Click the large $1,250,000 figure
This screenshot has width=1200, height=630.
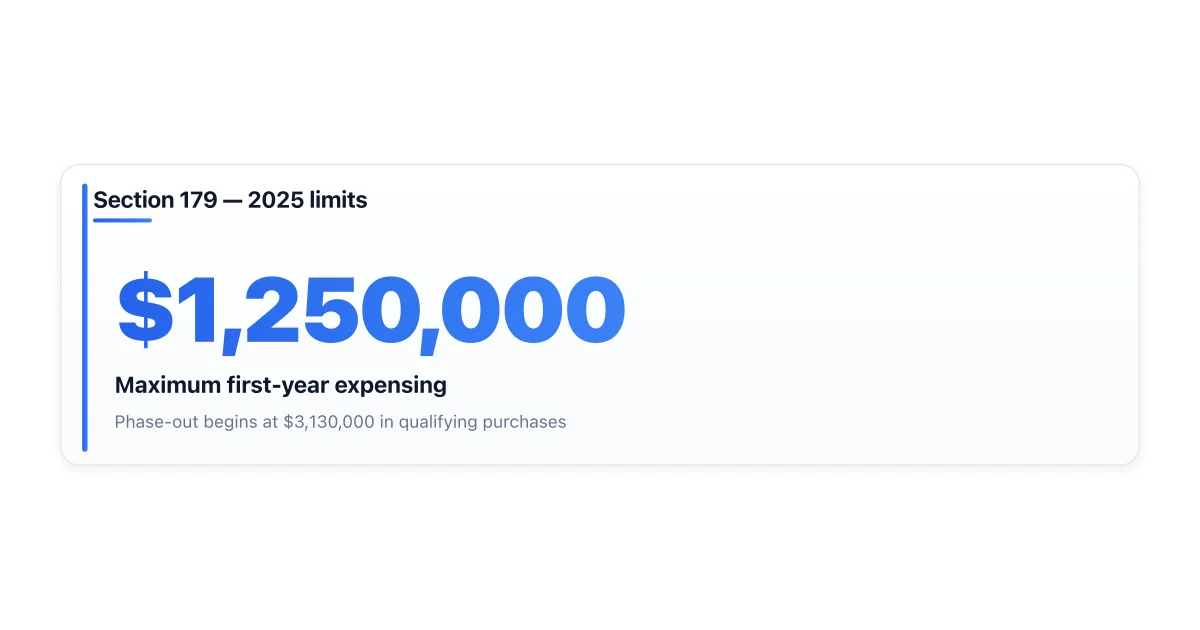coord(371,311)
